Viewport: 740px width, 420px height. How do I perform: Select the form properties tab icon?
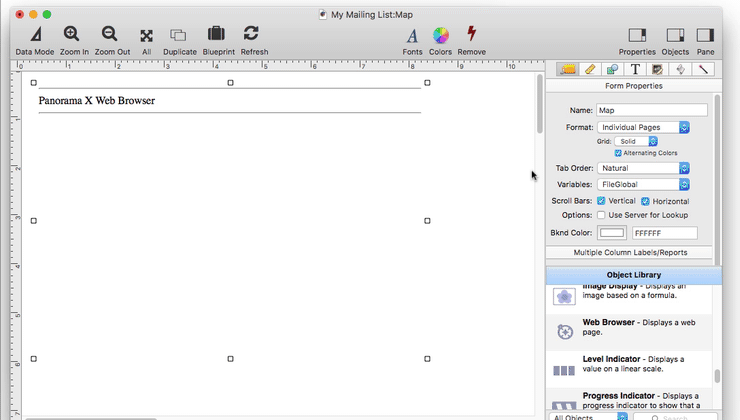point(568,69)
